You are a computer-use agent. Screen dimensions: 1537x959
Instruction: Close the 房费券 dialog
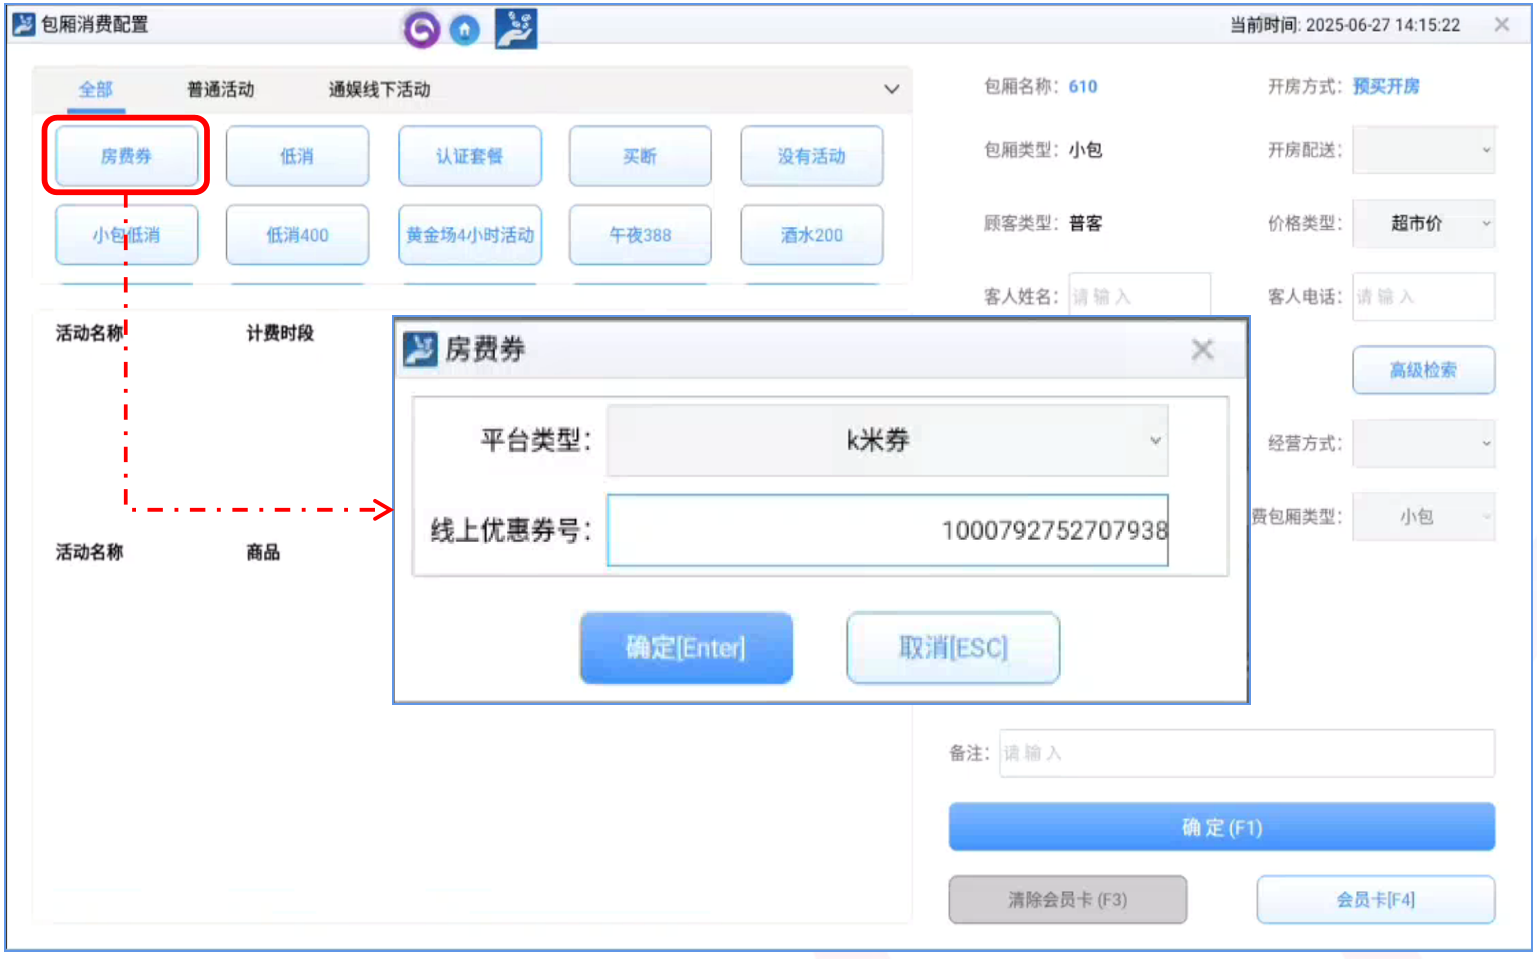click(1203, 349)
